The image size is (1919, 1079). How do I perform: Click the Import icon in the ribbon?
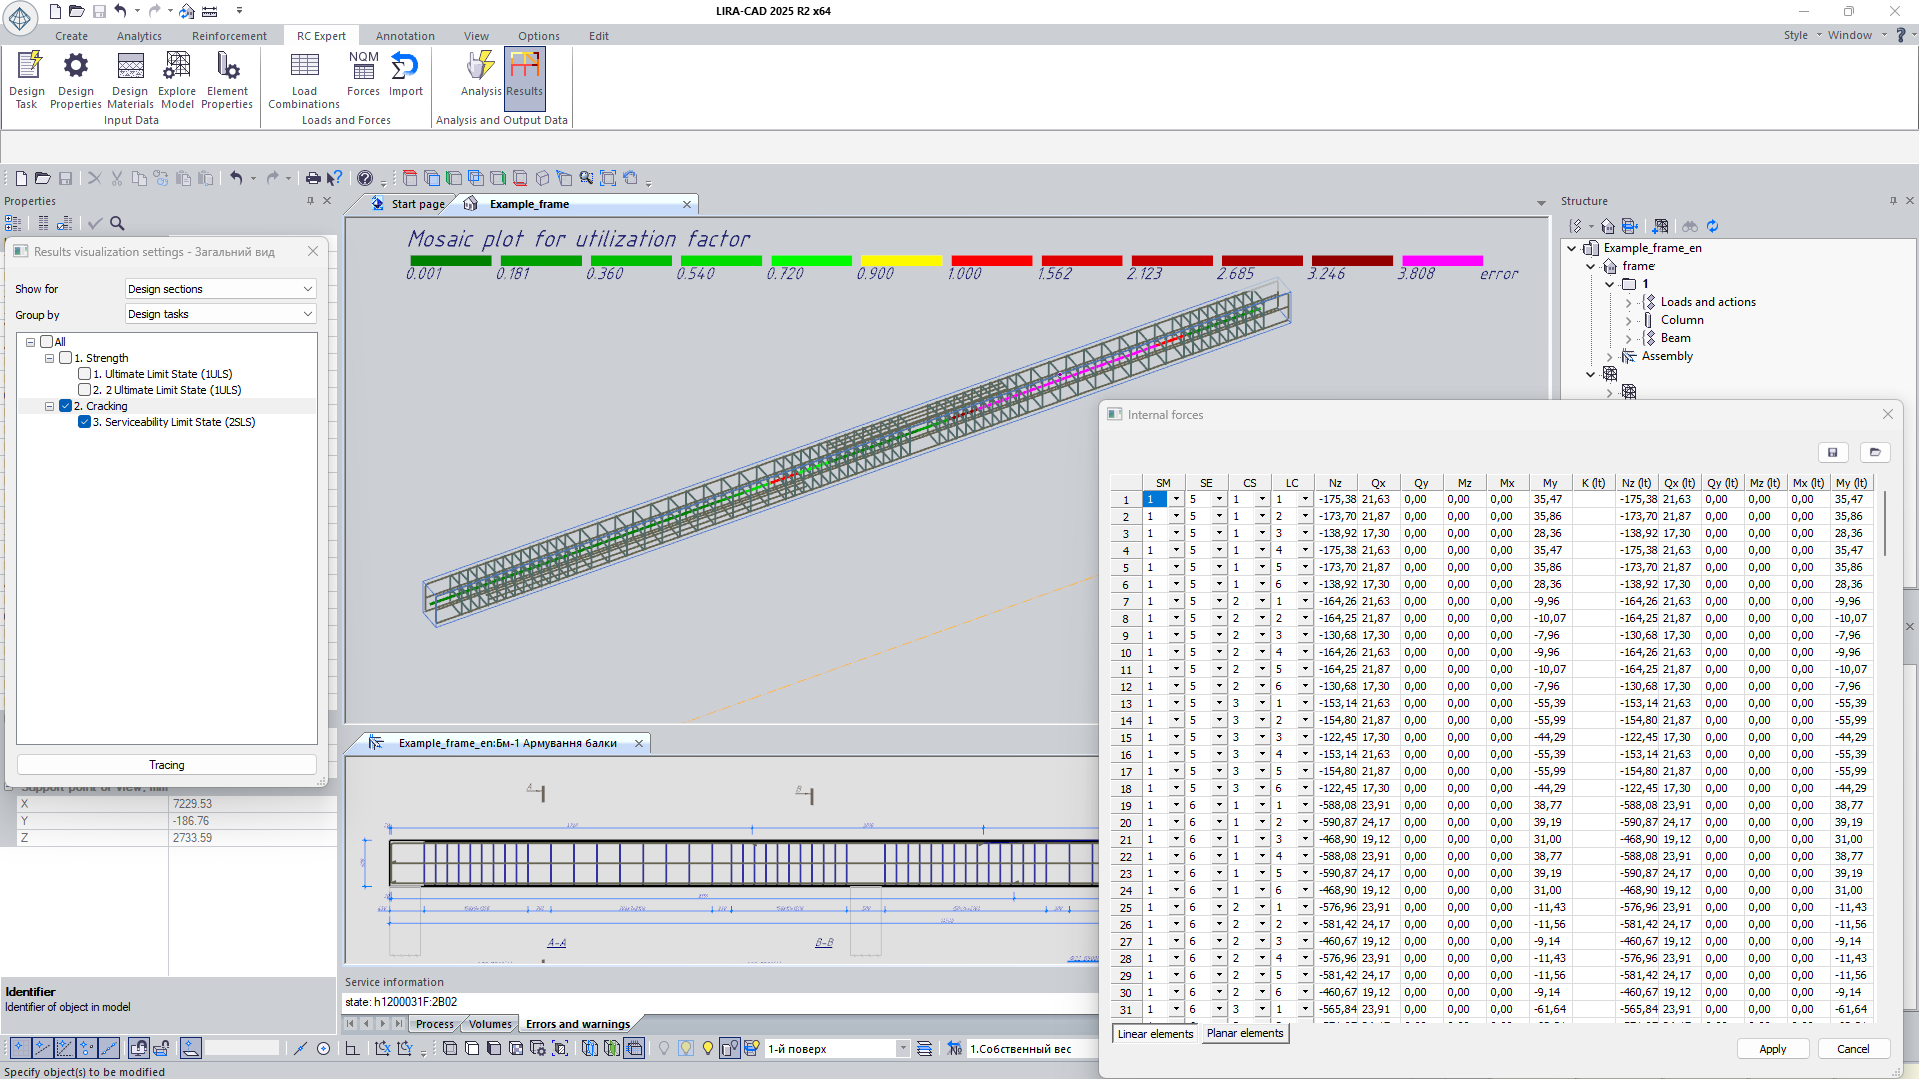(x=405, y=74)
